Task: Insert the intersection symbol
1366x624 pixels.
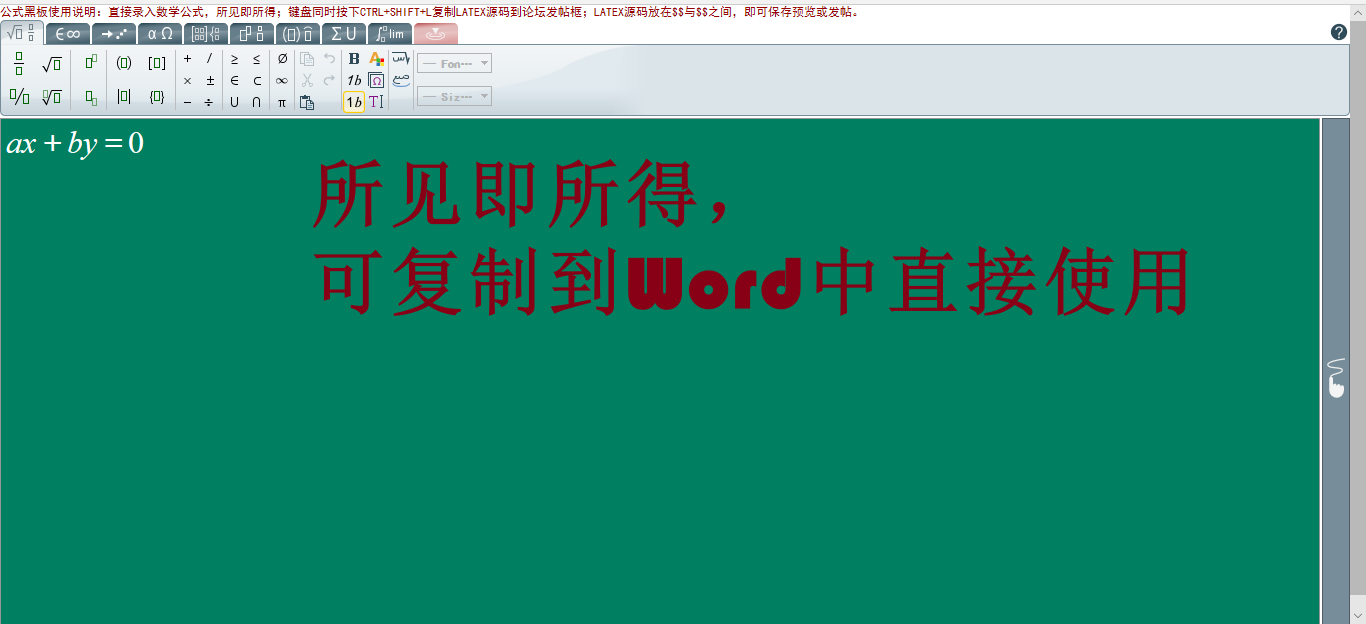Action: pyautogui.click(x=256, y=102)
